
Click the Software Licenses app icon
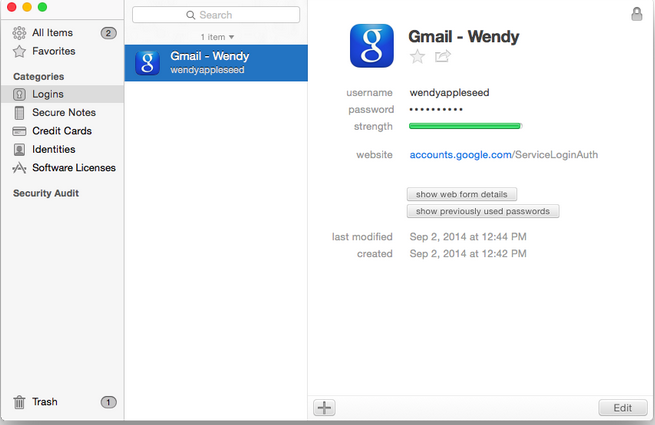(x=19, y=168)
